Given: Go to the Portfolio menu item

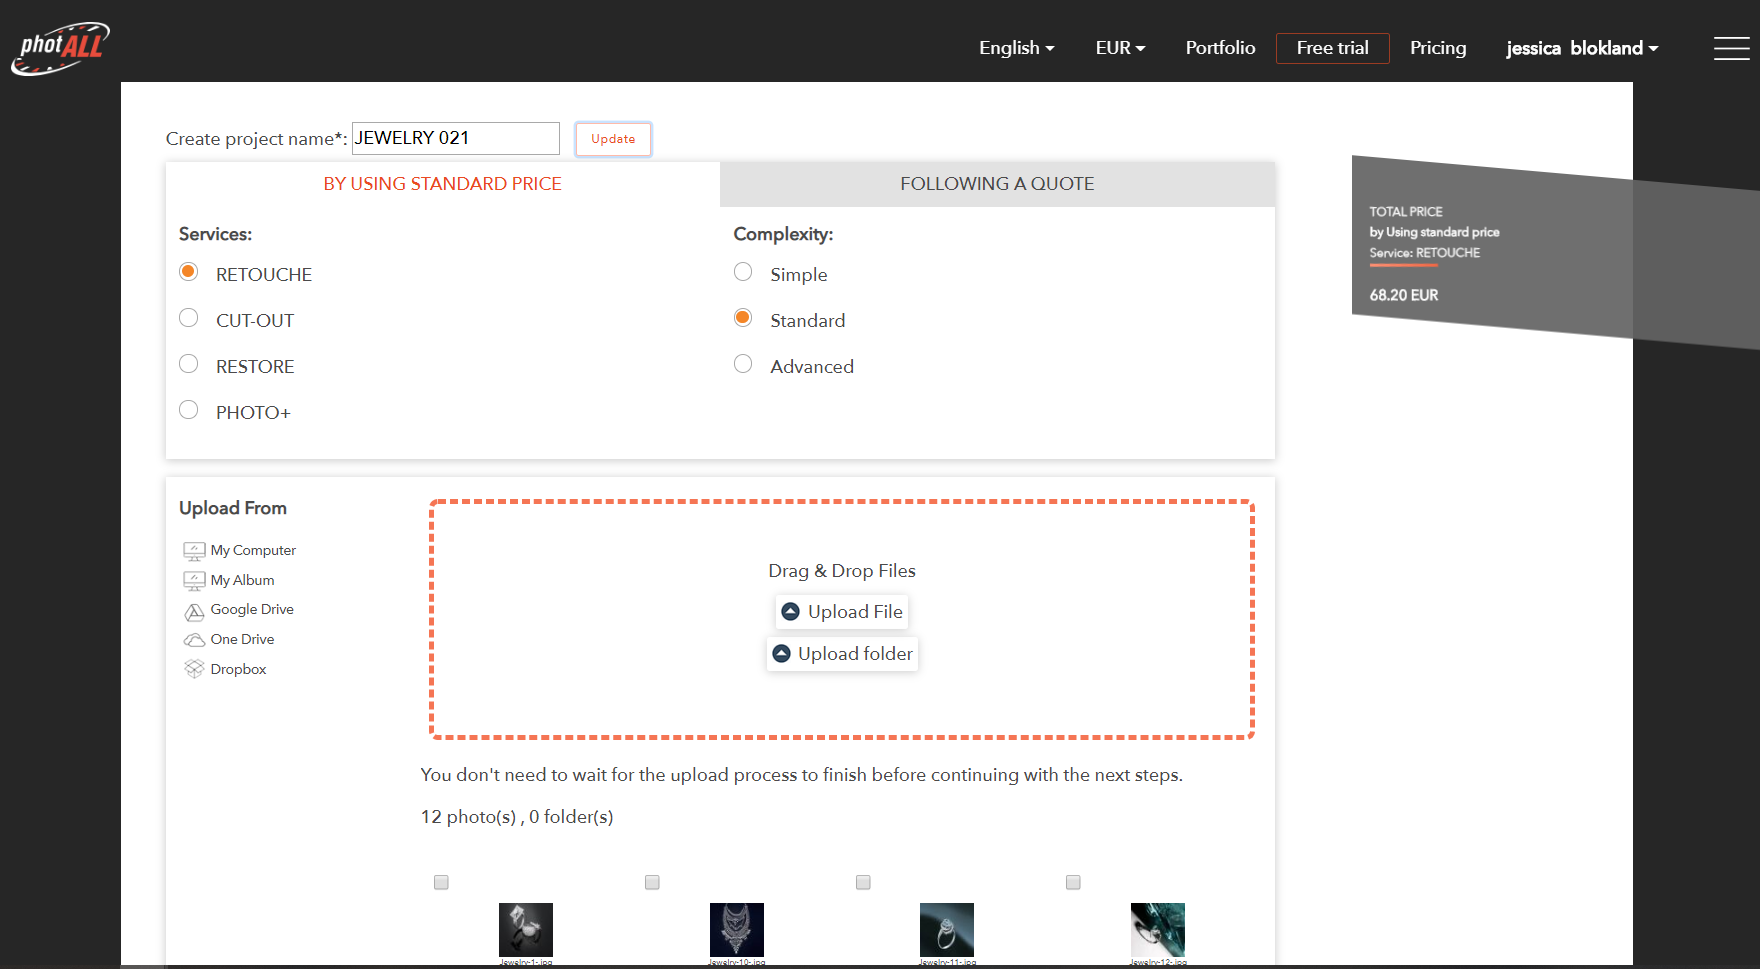Looking at the screenshot, I should pyautogui.click(x=1220, y=48).
